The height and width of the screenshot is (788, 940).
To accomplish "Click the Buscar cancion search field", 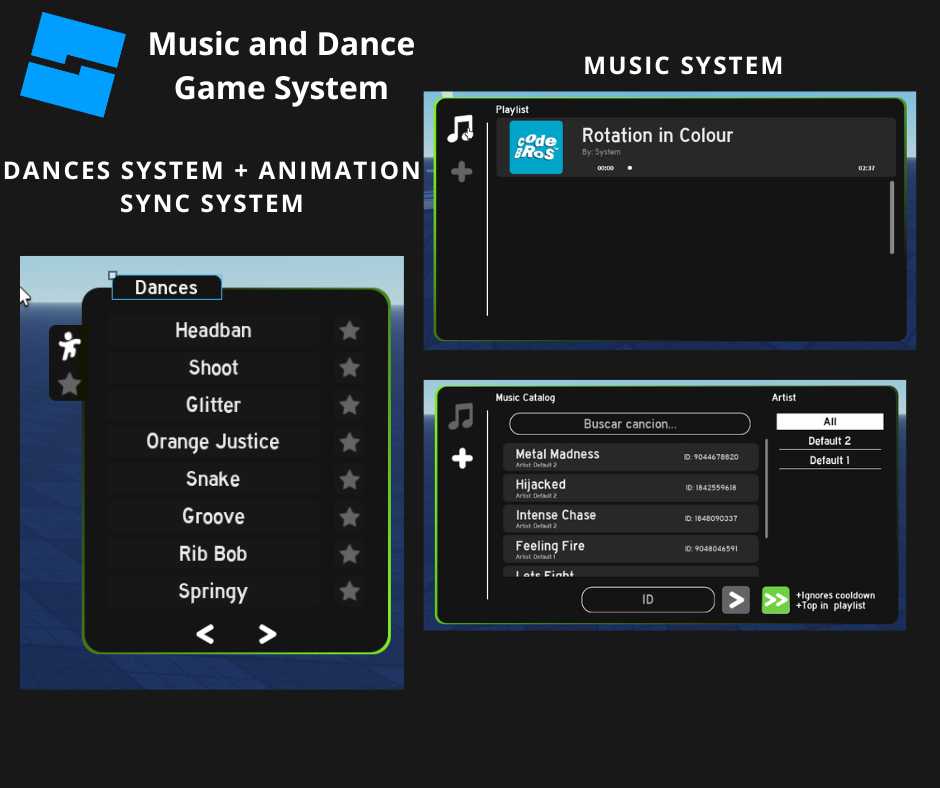I will click(x=629, y=424).
